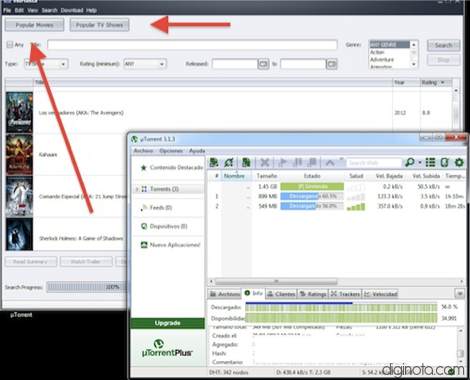Click the remote device icon beside the gear
The width and height of the screenshot is (470, 380).
coord(445,163)
